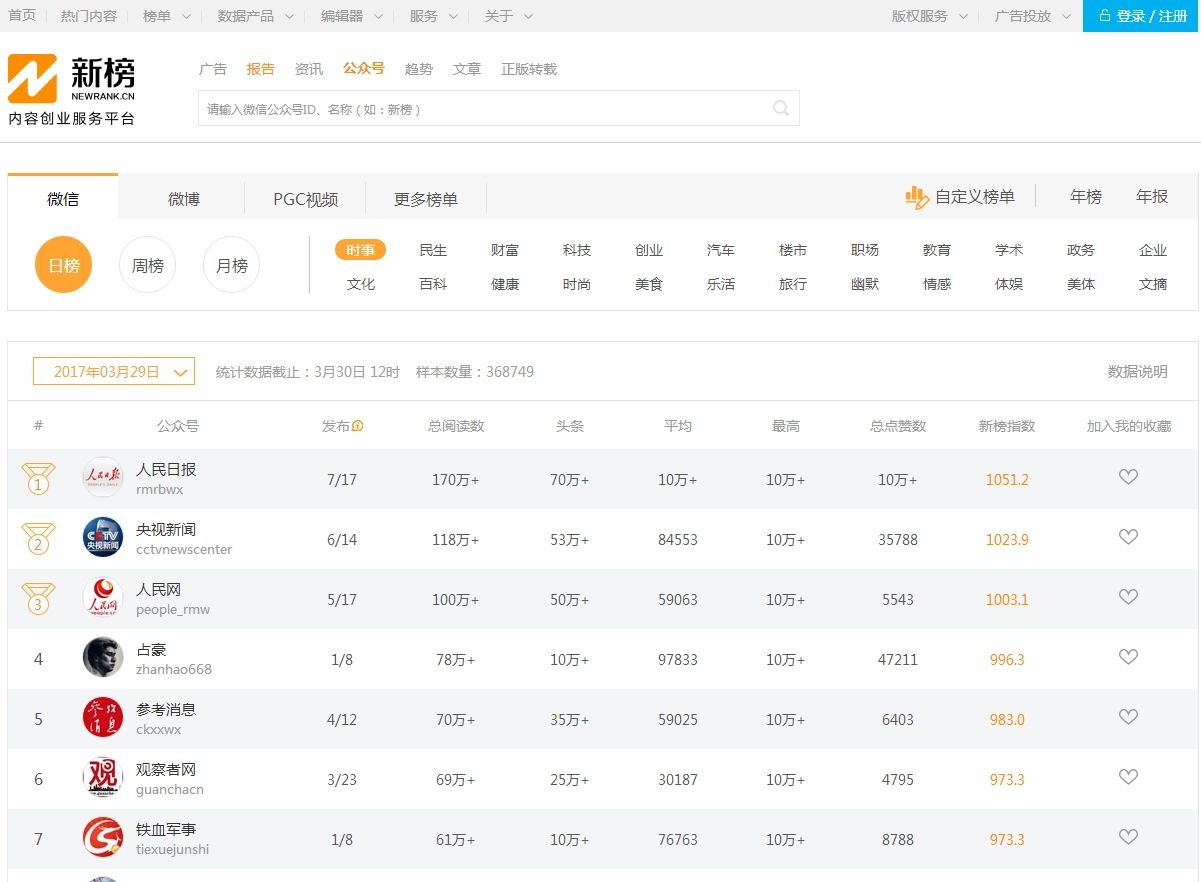Screen dimensions: 1201x882
Task: Switch to the PGC视频 tab
Action: (306, 199)
